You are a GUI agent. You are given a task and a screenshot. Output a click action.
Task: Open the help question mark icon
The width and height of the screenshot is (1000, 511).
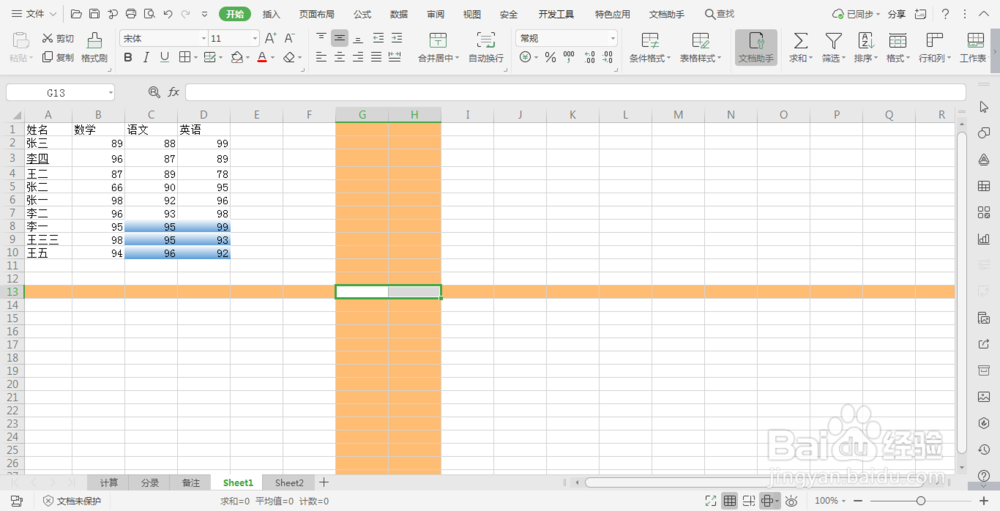(x=945, y=13)
